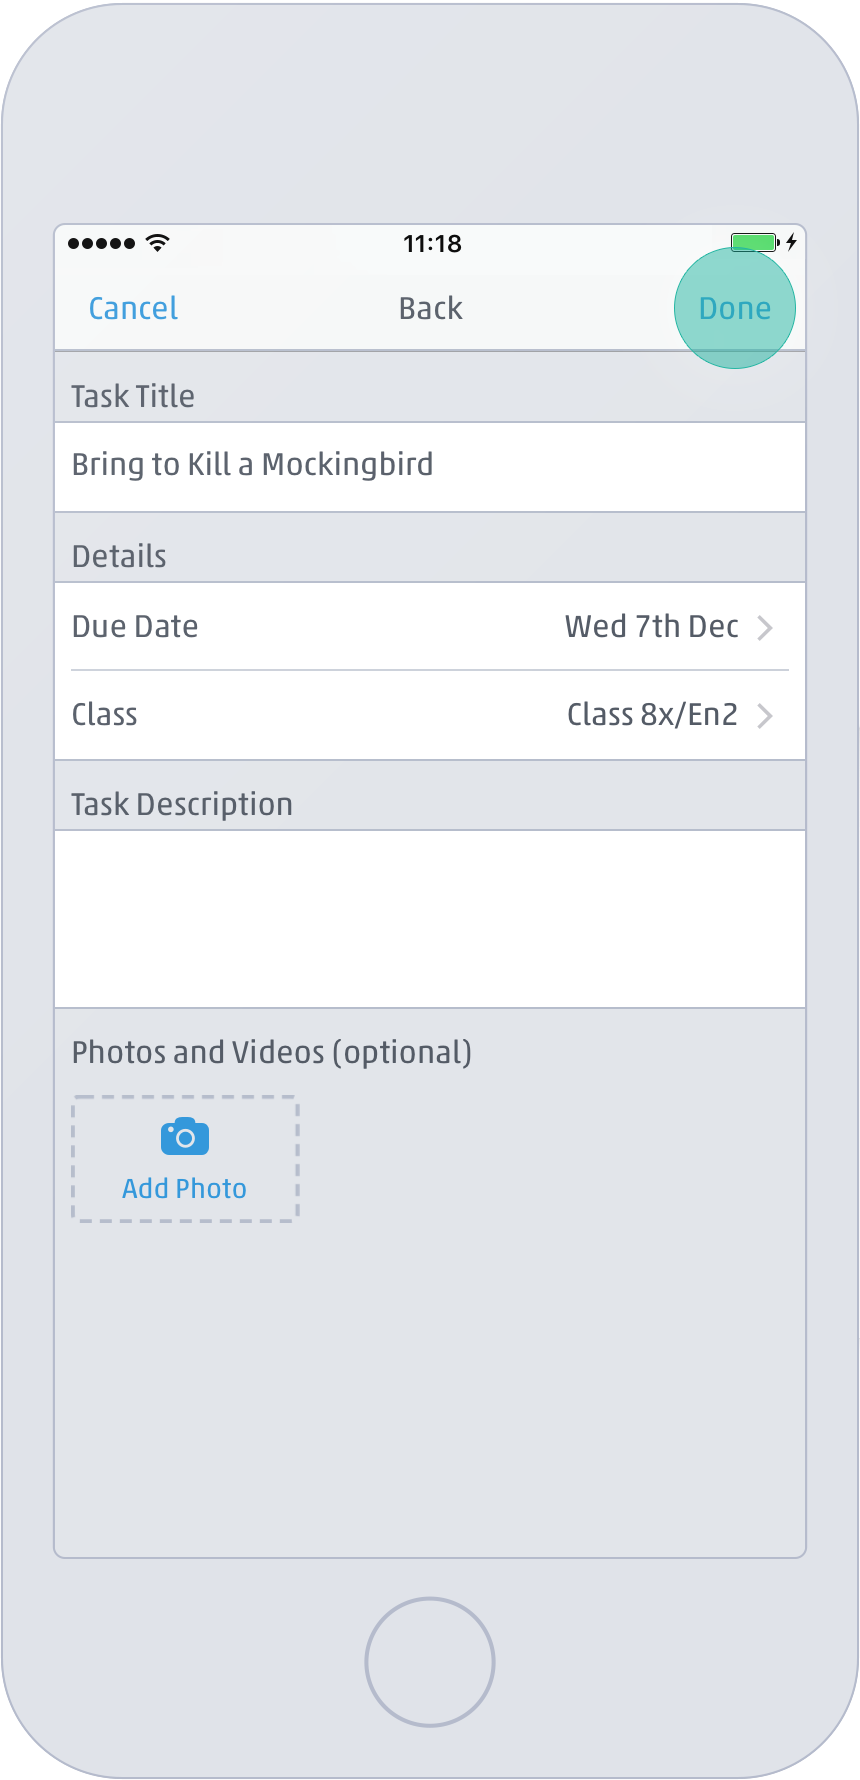Screen dimensions: 860x1780
Task: Open the Due Date picker via its chevron
Action: pyautogui.click(x=766, y=627)
